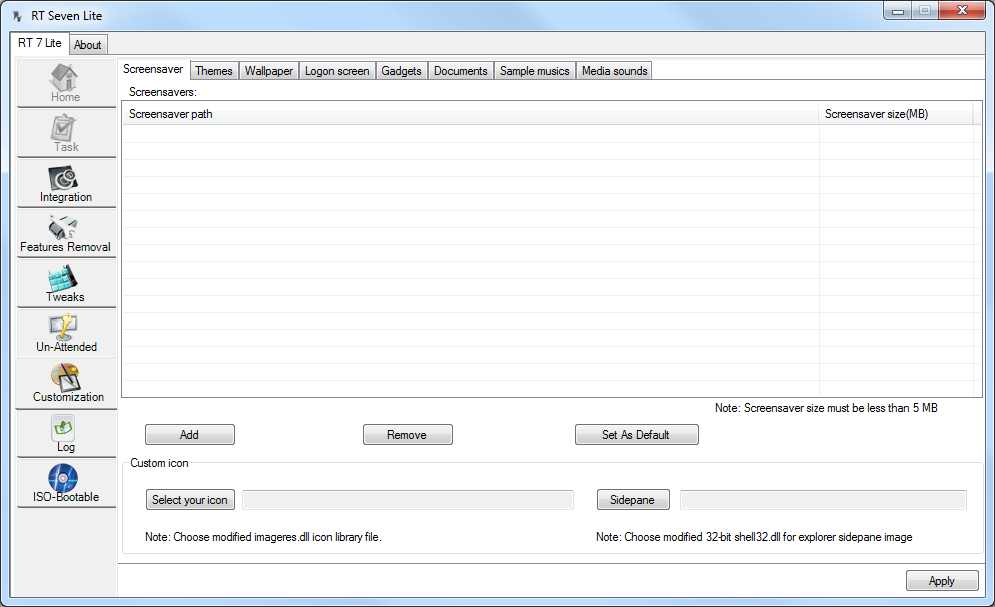
Task: Close the RT Seven Lite window
Action: click(x=962, y=11)
